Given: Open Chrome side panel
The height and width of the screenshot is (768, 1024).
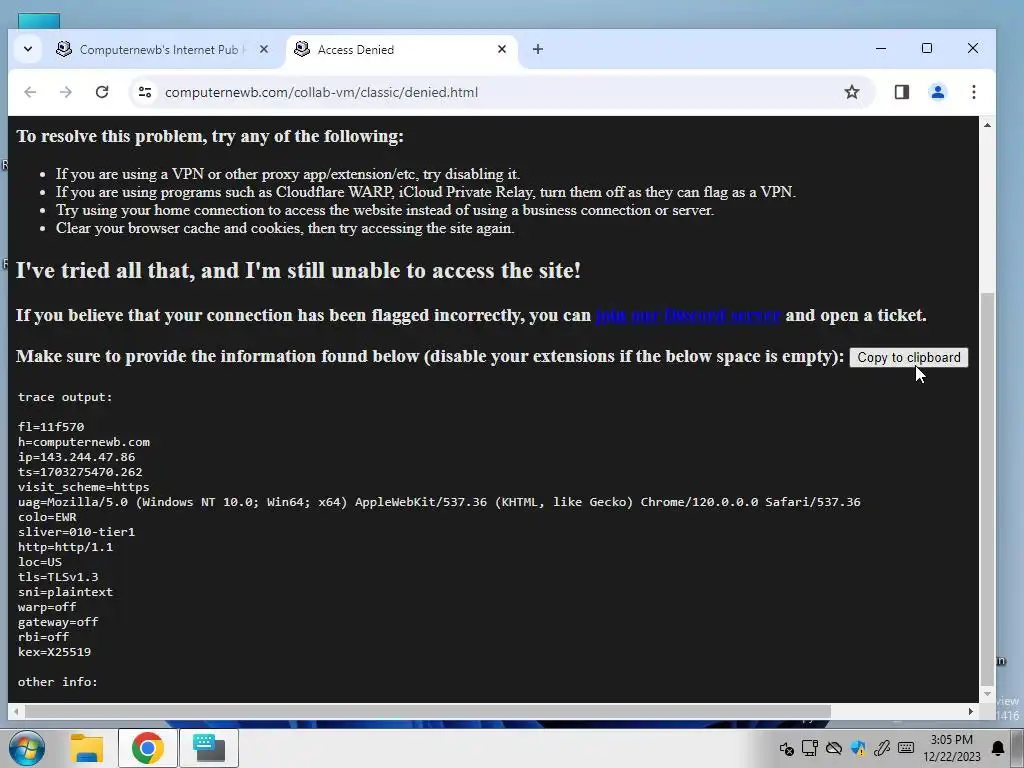Looking at the screenshot, I should (902, 92).
